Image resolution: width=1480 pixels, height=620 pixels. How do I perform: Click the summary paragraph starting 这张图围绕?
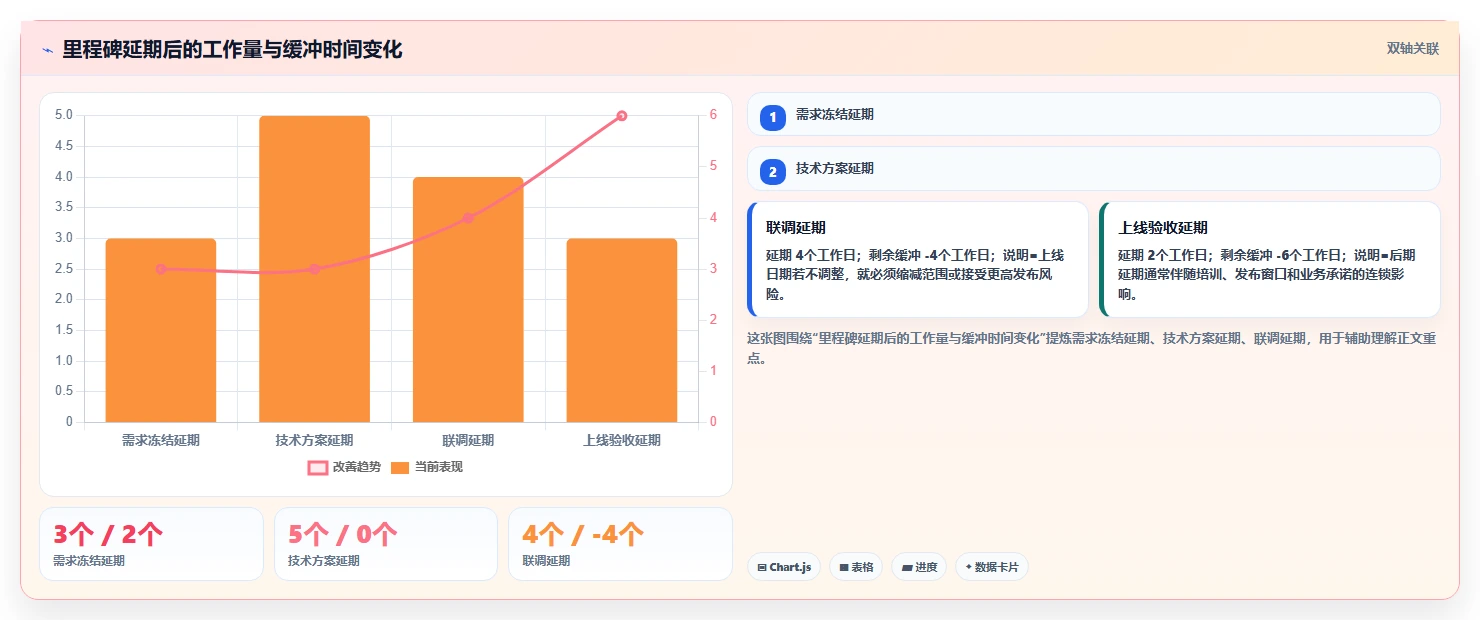tap(1092, 348)
